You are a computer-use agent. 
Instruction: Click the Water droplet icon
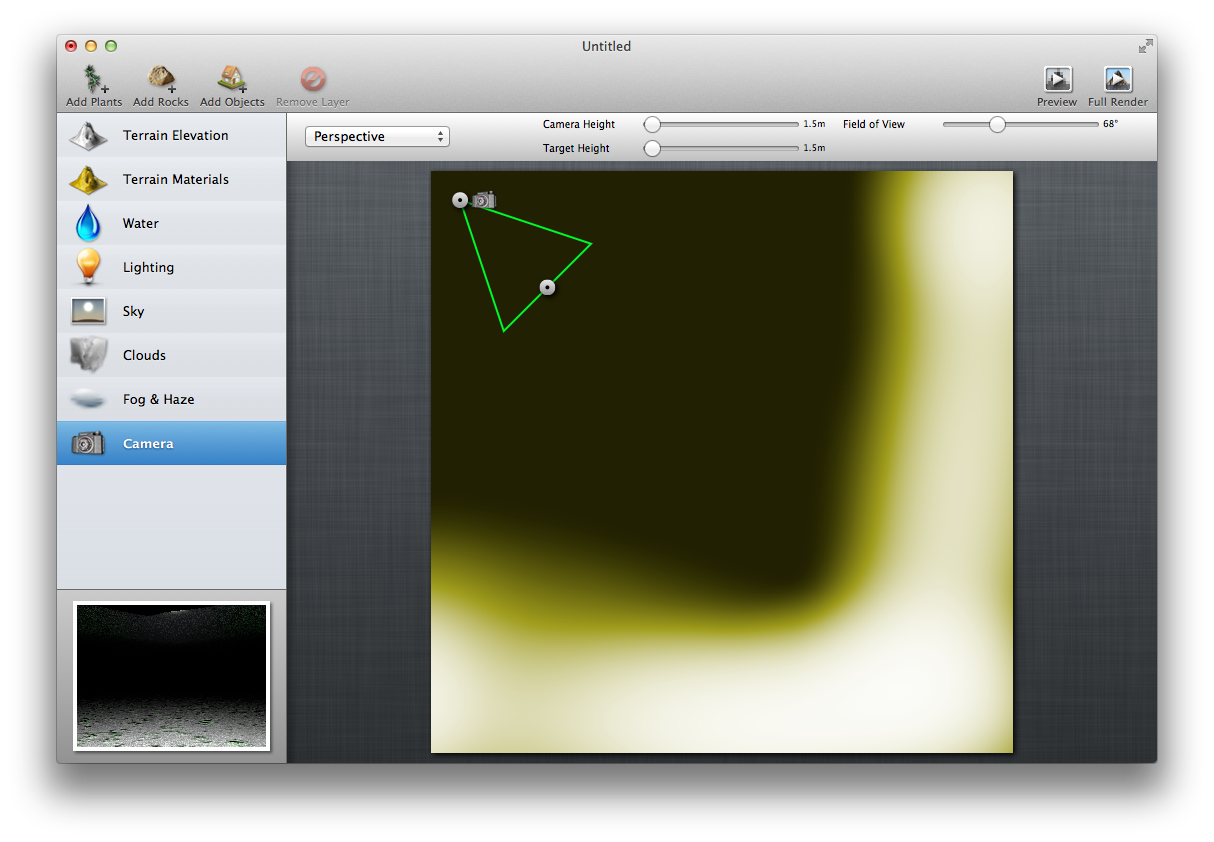(88, 223)
